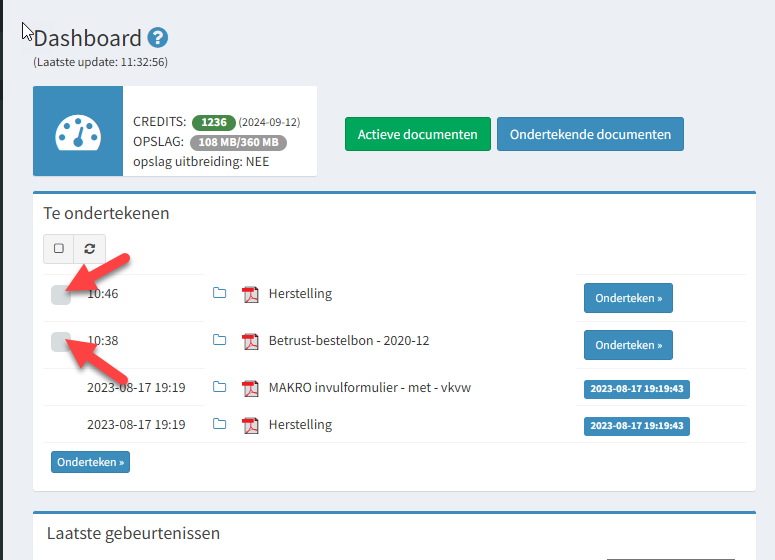
Task: Click PDF icon of 10:46 Herstelling document
Action: [x=251, y=294]
